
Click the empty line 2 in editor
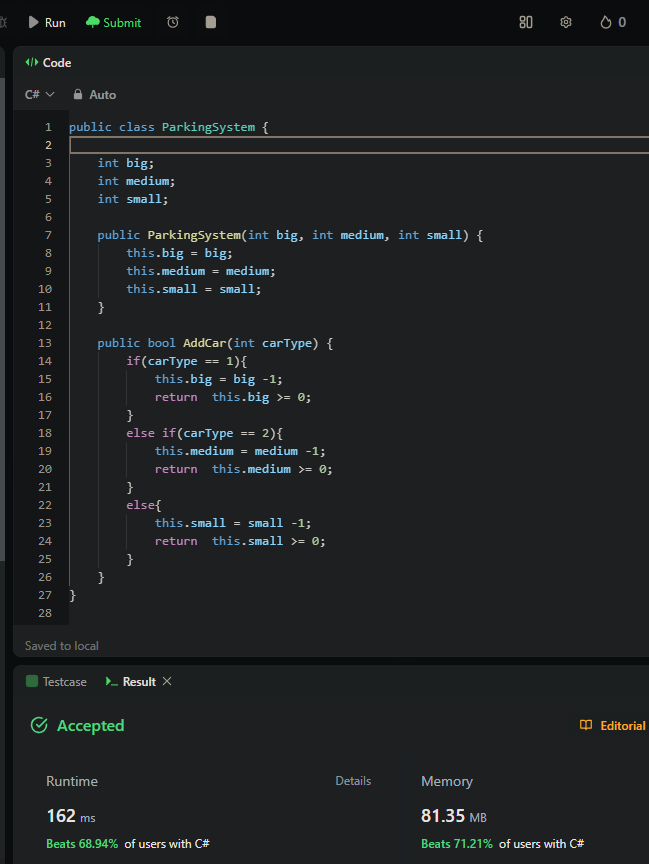point(359,145)
